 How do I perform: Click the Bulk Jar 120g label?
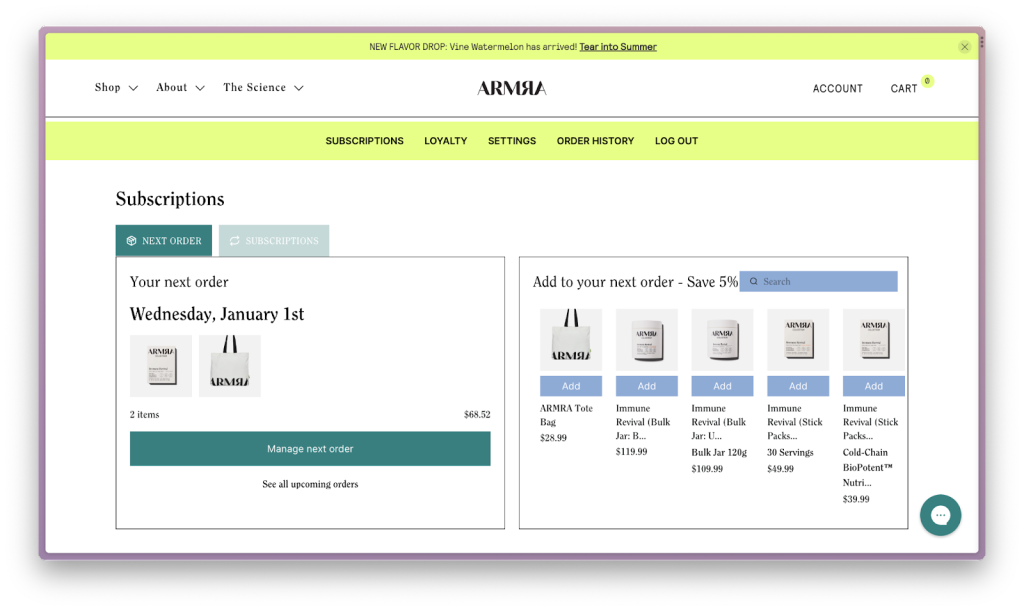click(x=719, y=452)
